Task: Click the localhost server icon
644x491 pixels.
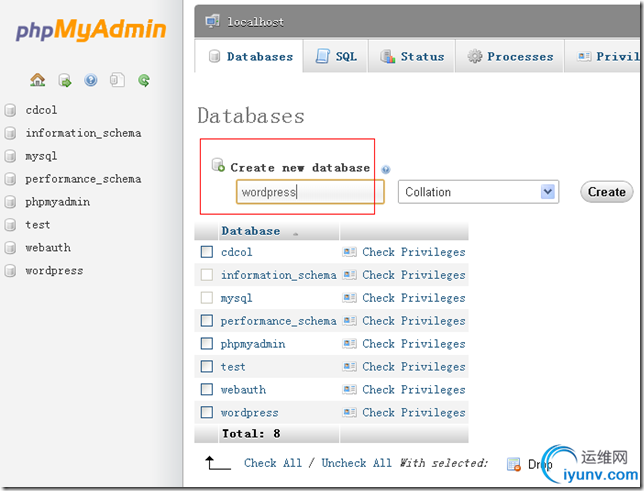Action: [212, 21]
